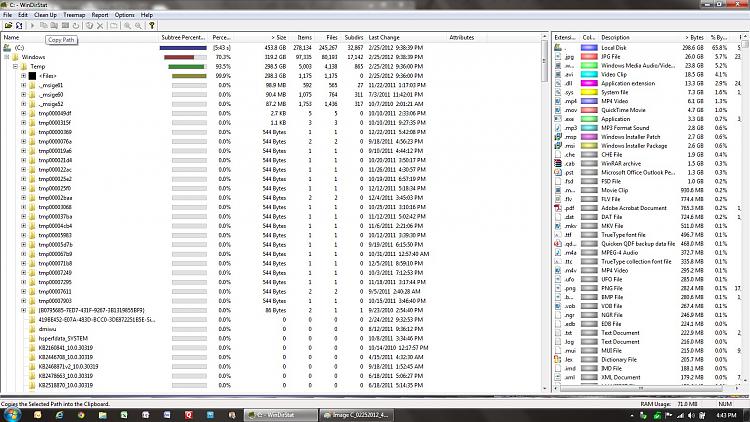The width and height of the screenshot is (750, 422).
Task: Click the .mp3 file type icon
Action: point(558,128)
